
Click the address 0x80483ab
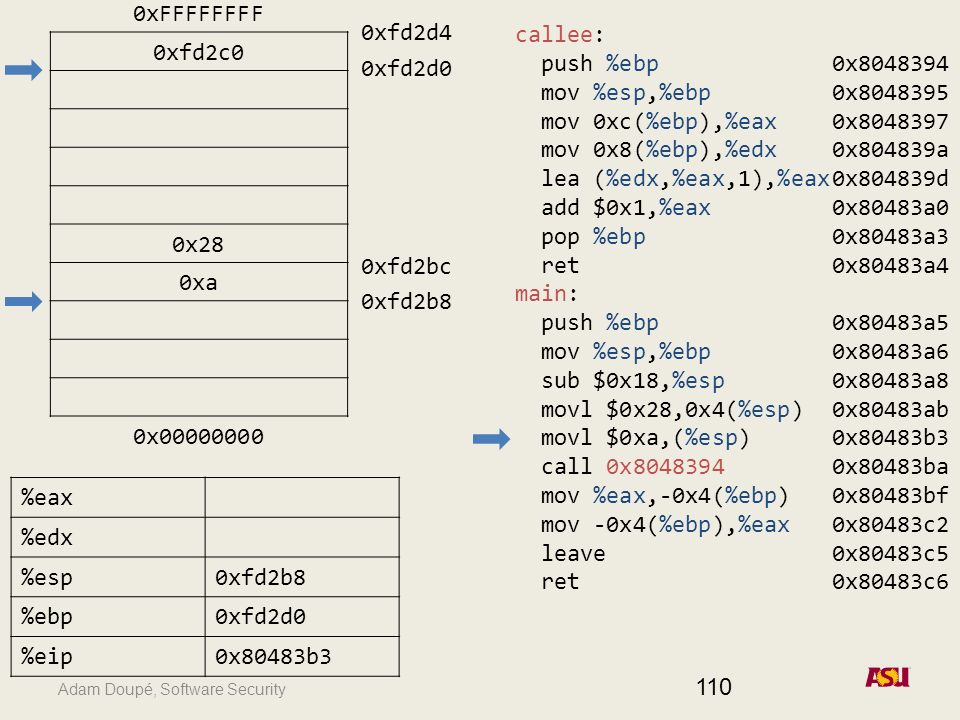coord(890,410)
